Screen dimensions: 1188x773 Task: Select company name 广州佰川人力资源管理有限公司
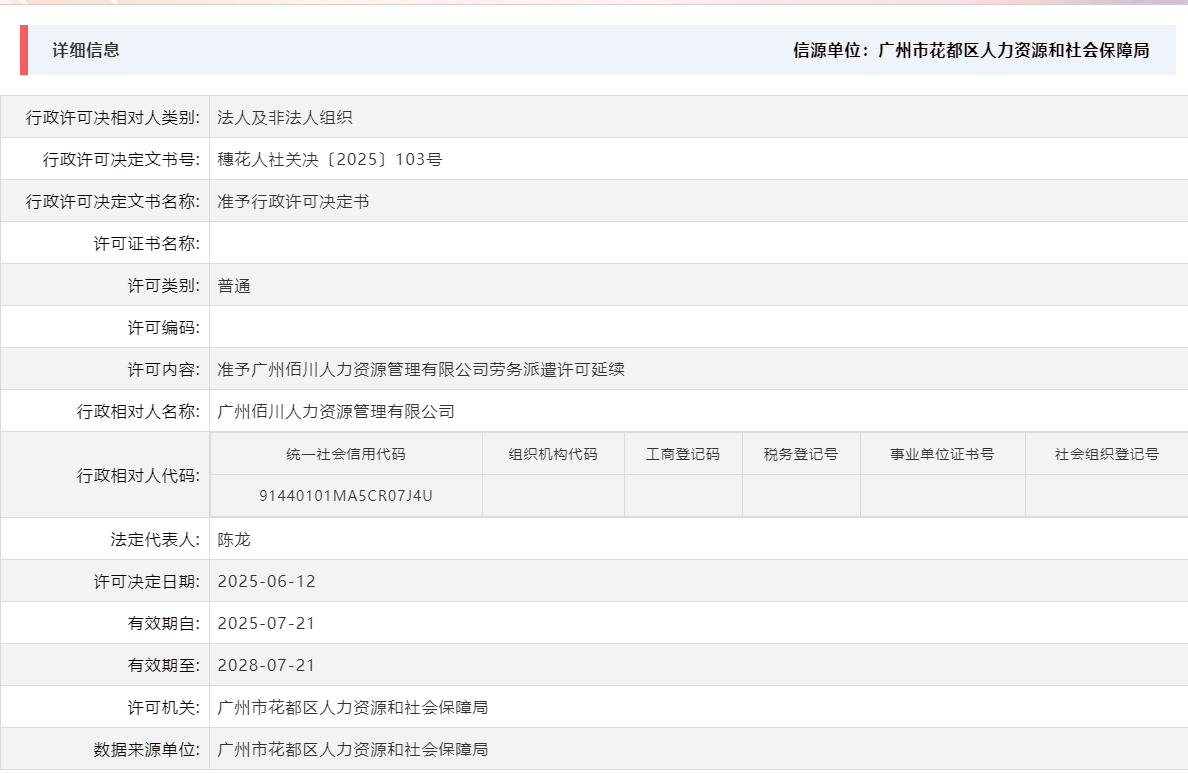(334, 410)
